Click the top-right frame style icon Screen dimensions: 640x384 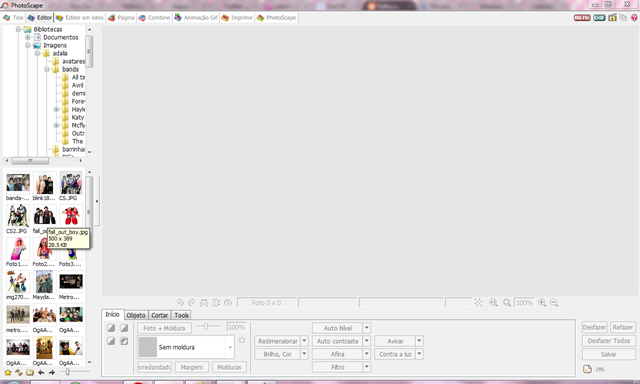[x=124, y=328]
